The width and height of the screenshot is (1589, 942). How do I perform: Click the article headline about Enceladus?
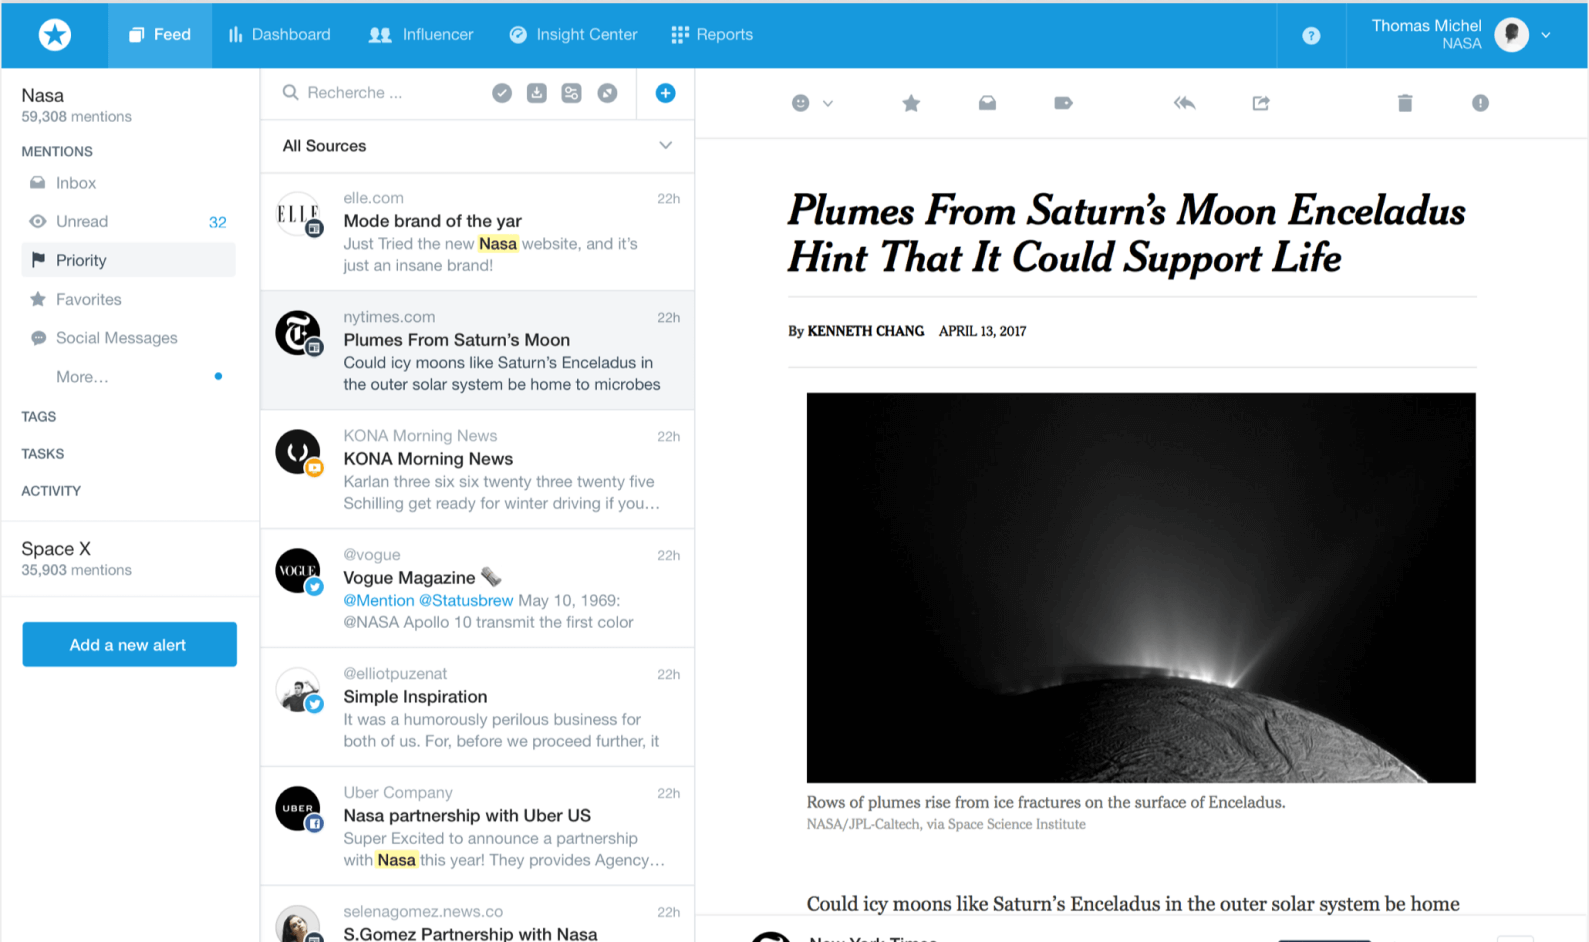(x=1127, y=234)
